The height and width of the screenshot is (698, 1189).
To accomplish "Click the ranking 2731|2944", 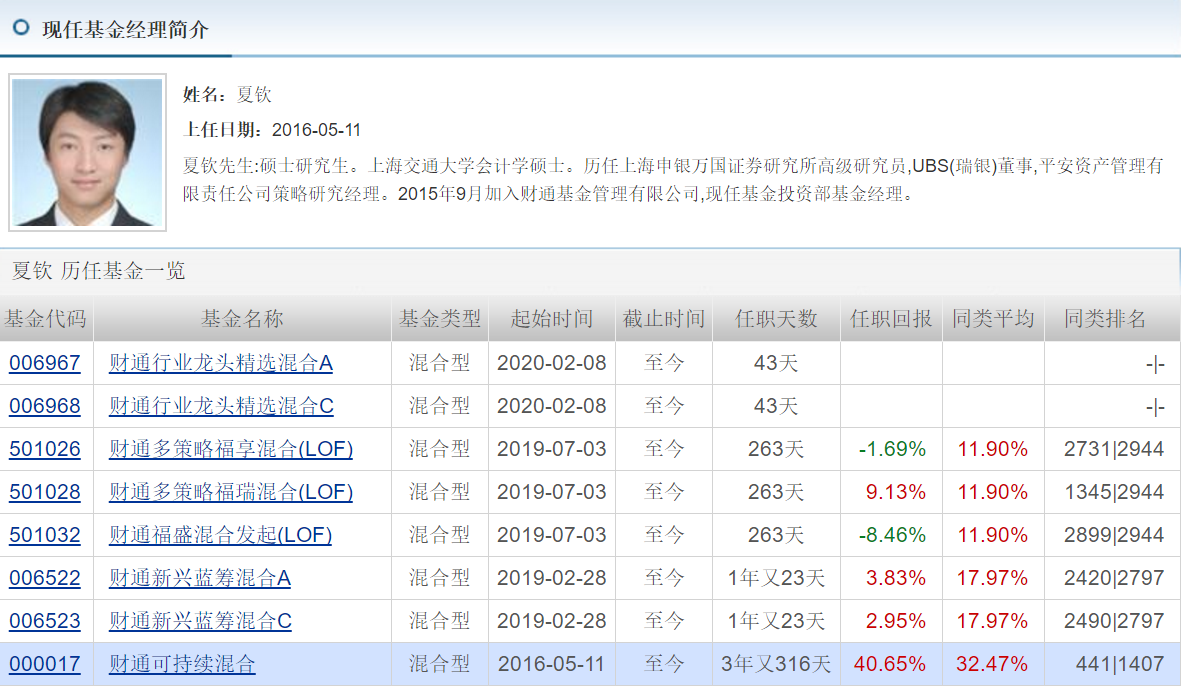I will click(x=1114, y=449).
